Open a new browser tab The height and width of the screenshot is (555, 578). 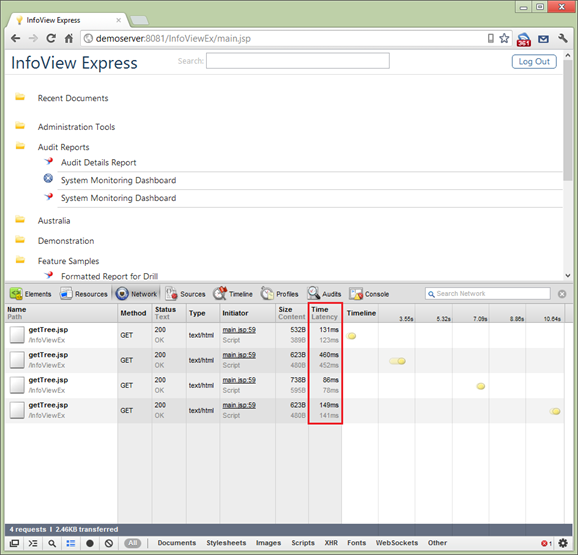coord(139,20)
